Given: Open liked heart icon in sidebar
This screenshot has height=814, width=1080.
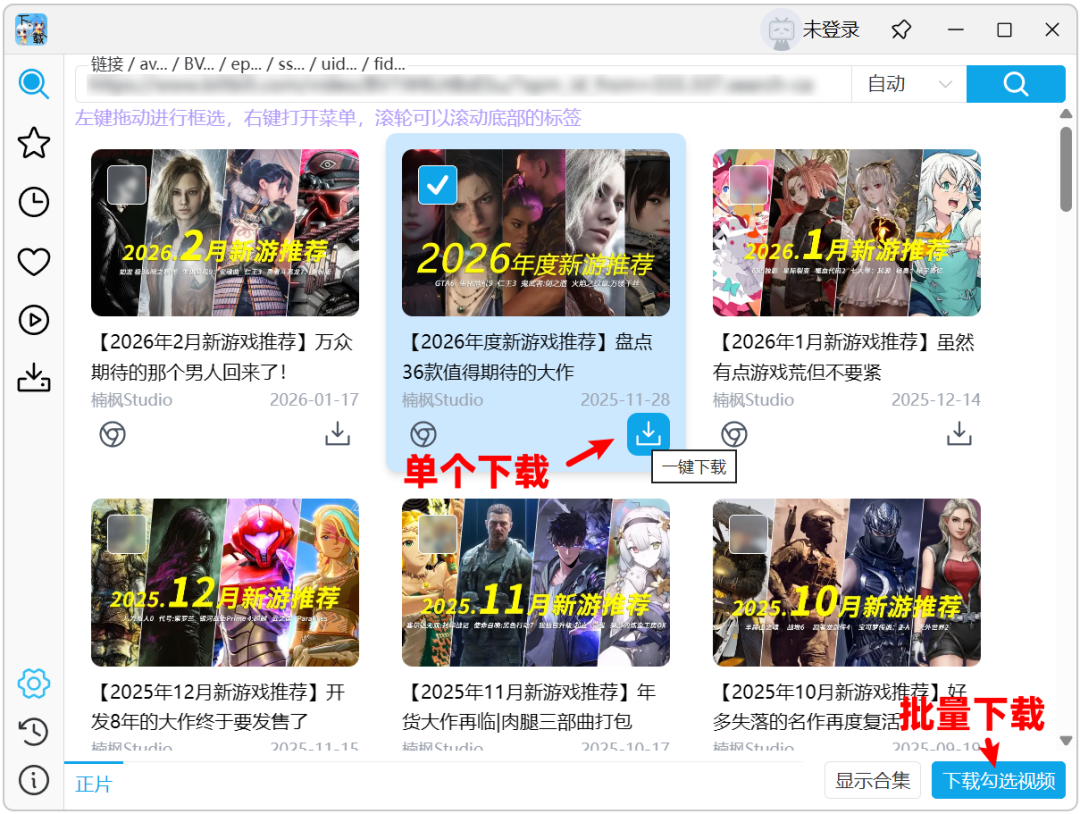Looking at the screenshot, I should pyautogui.click(x=33, y=262).
